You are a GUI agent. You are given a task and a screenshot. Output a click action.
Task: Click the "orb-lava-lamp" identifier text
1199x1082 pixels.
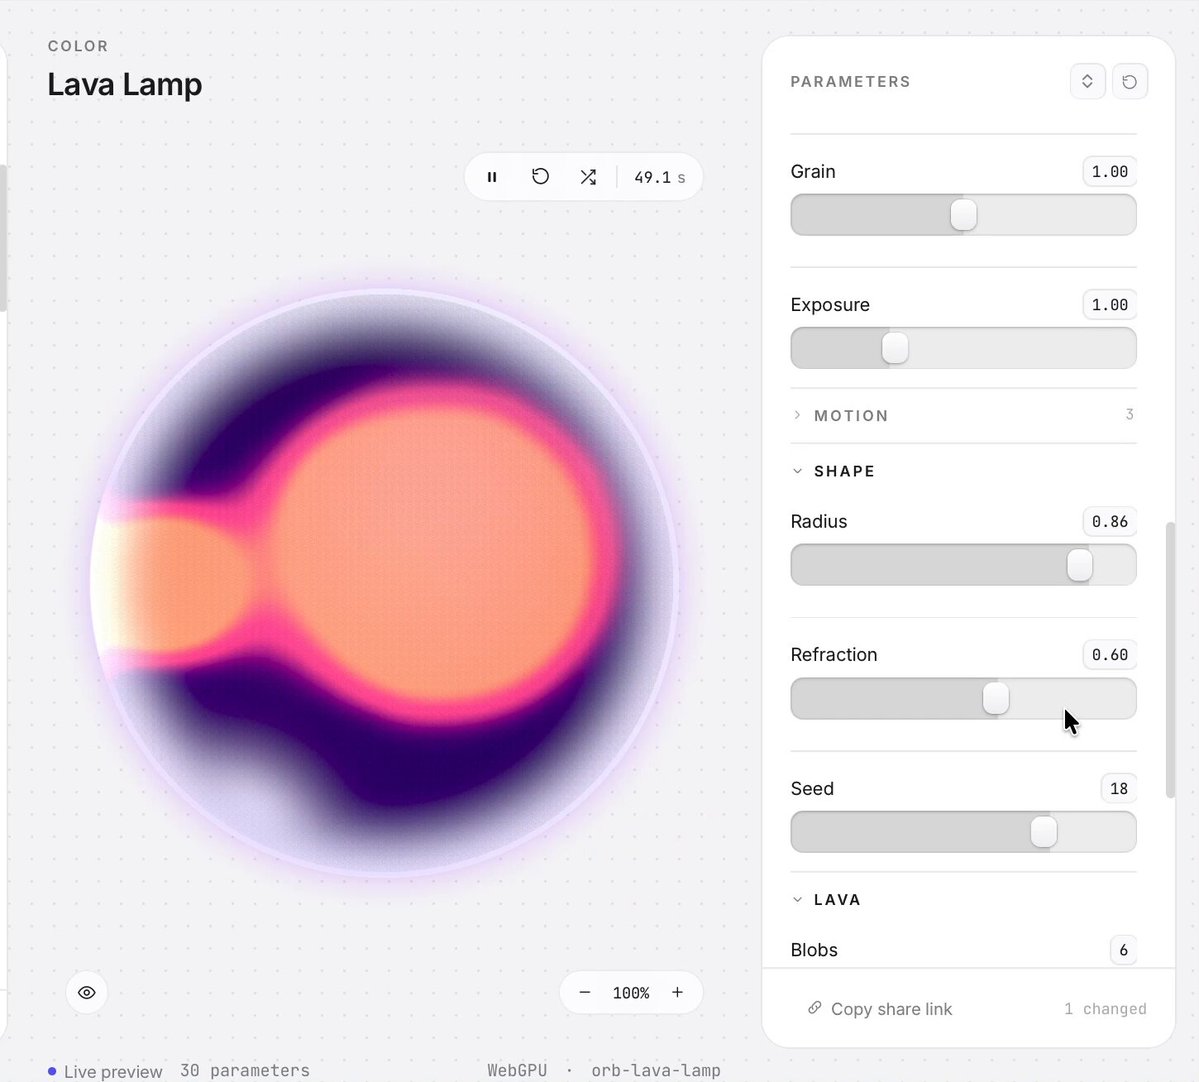click(655, 1071)
